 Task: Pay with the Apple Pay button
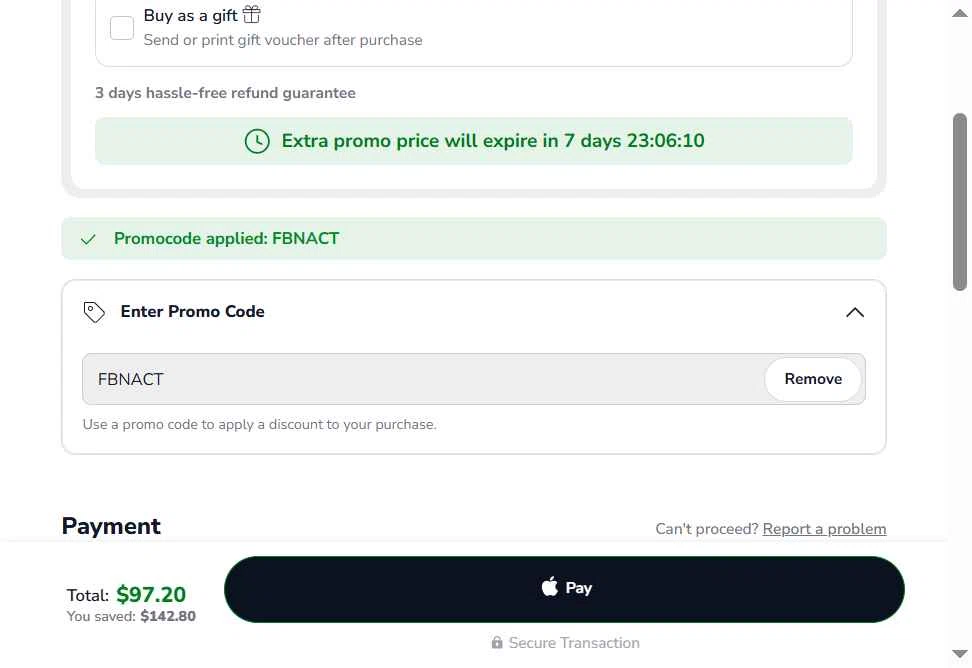tap(564, 589)
